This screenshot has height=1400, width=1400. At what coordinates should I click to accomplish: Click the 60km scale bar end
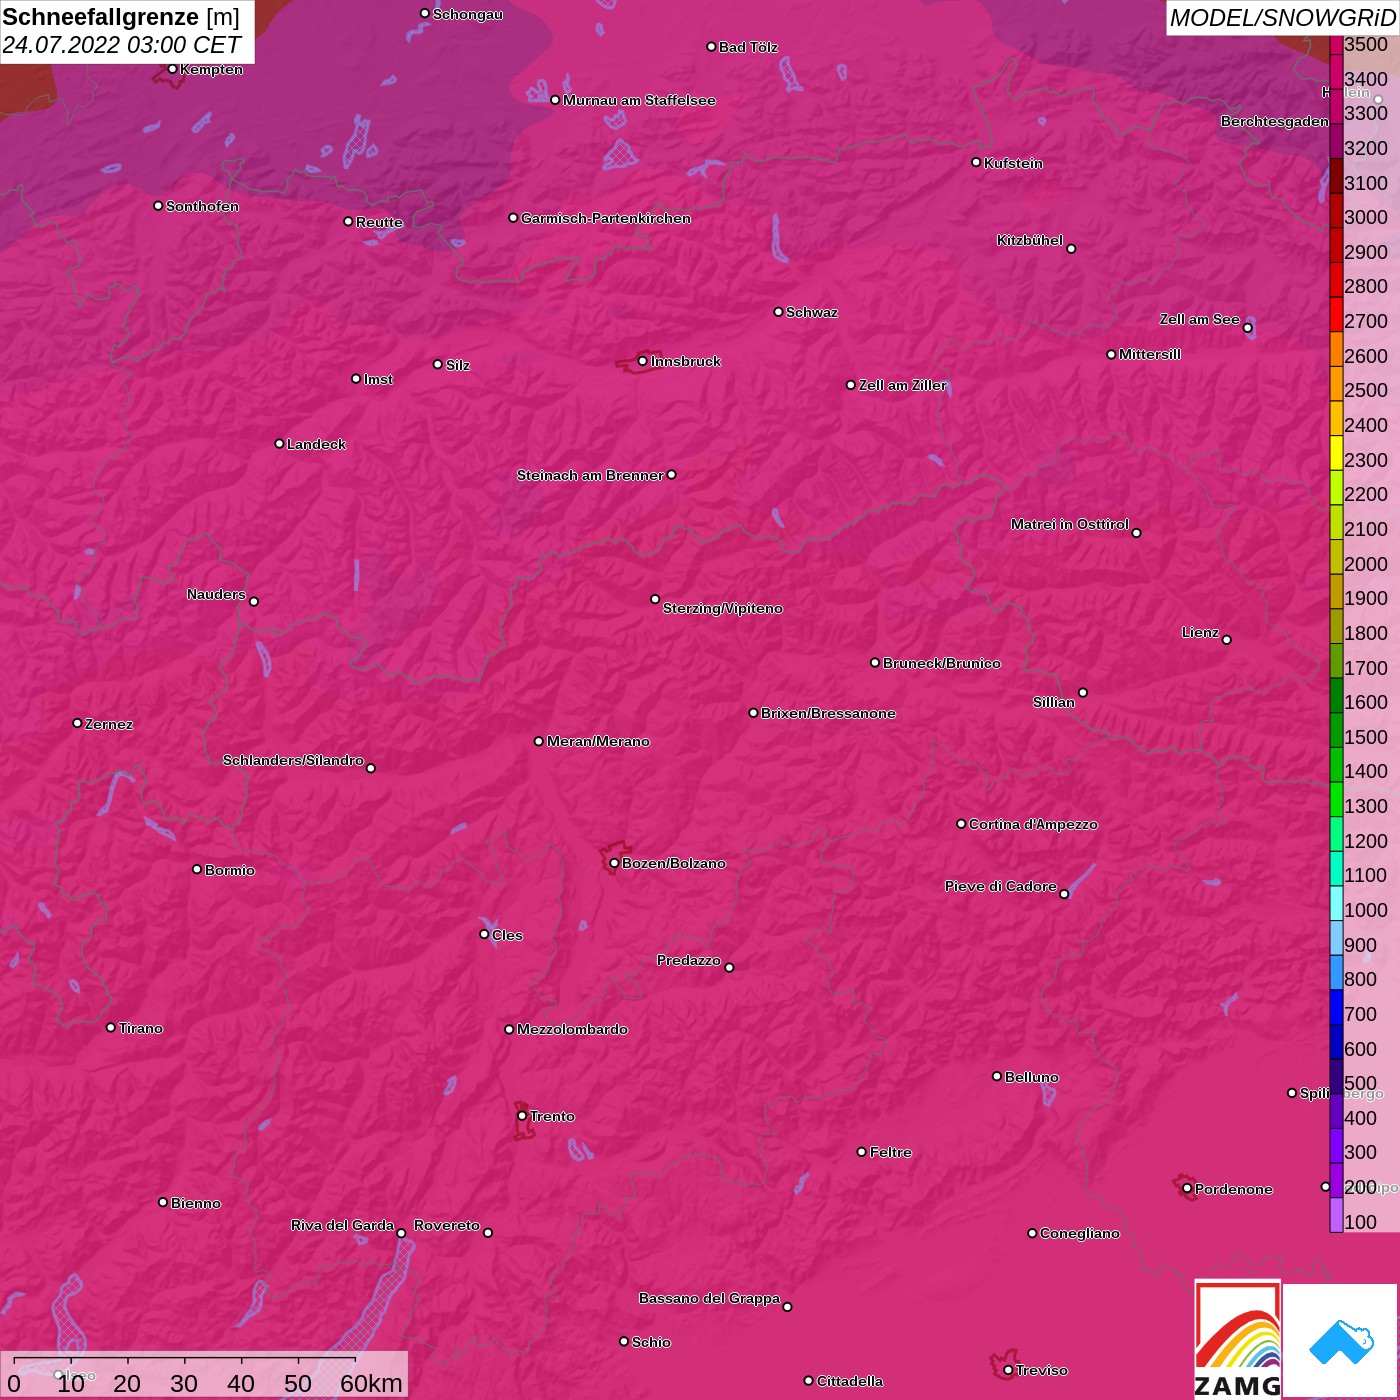[x=356, y=1362]
